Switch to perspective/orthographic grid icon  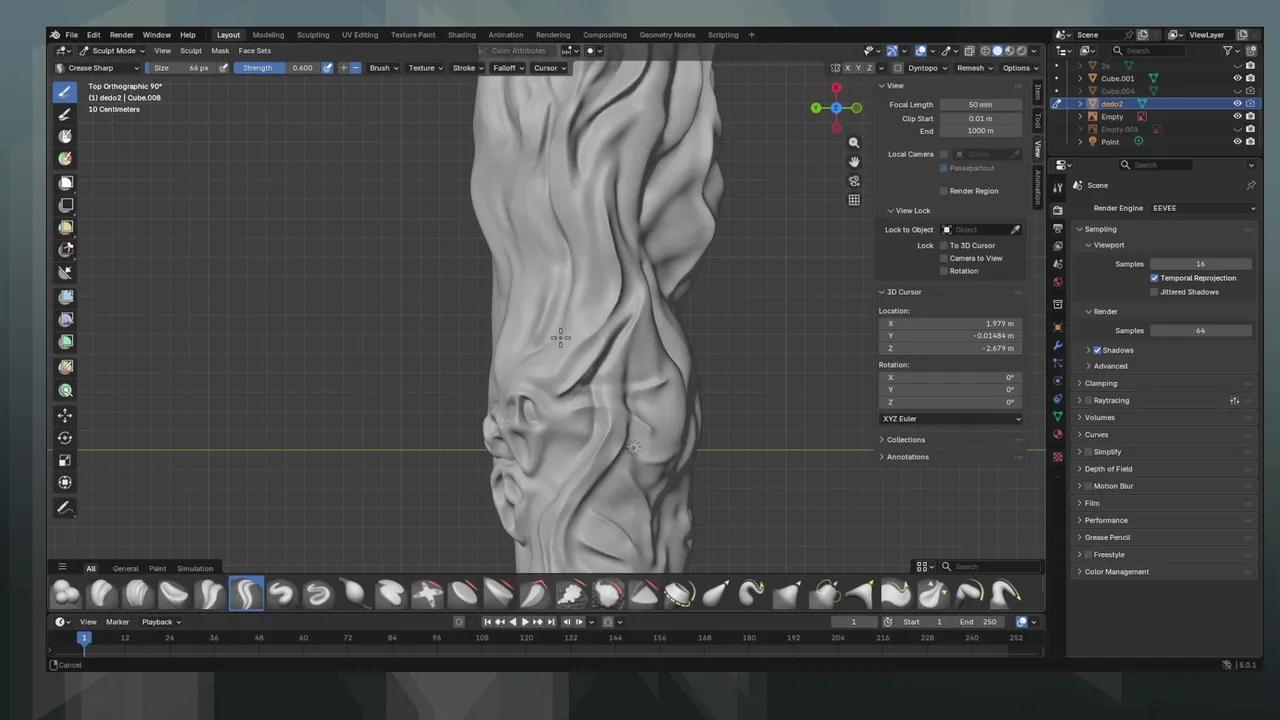coord(854,200)
